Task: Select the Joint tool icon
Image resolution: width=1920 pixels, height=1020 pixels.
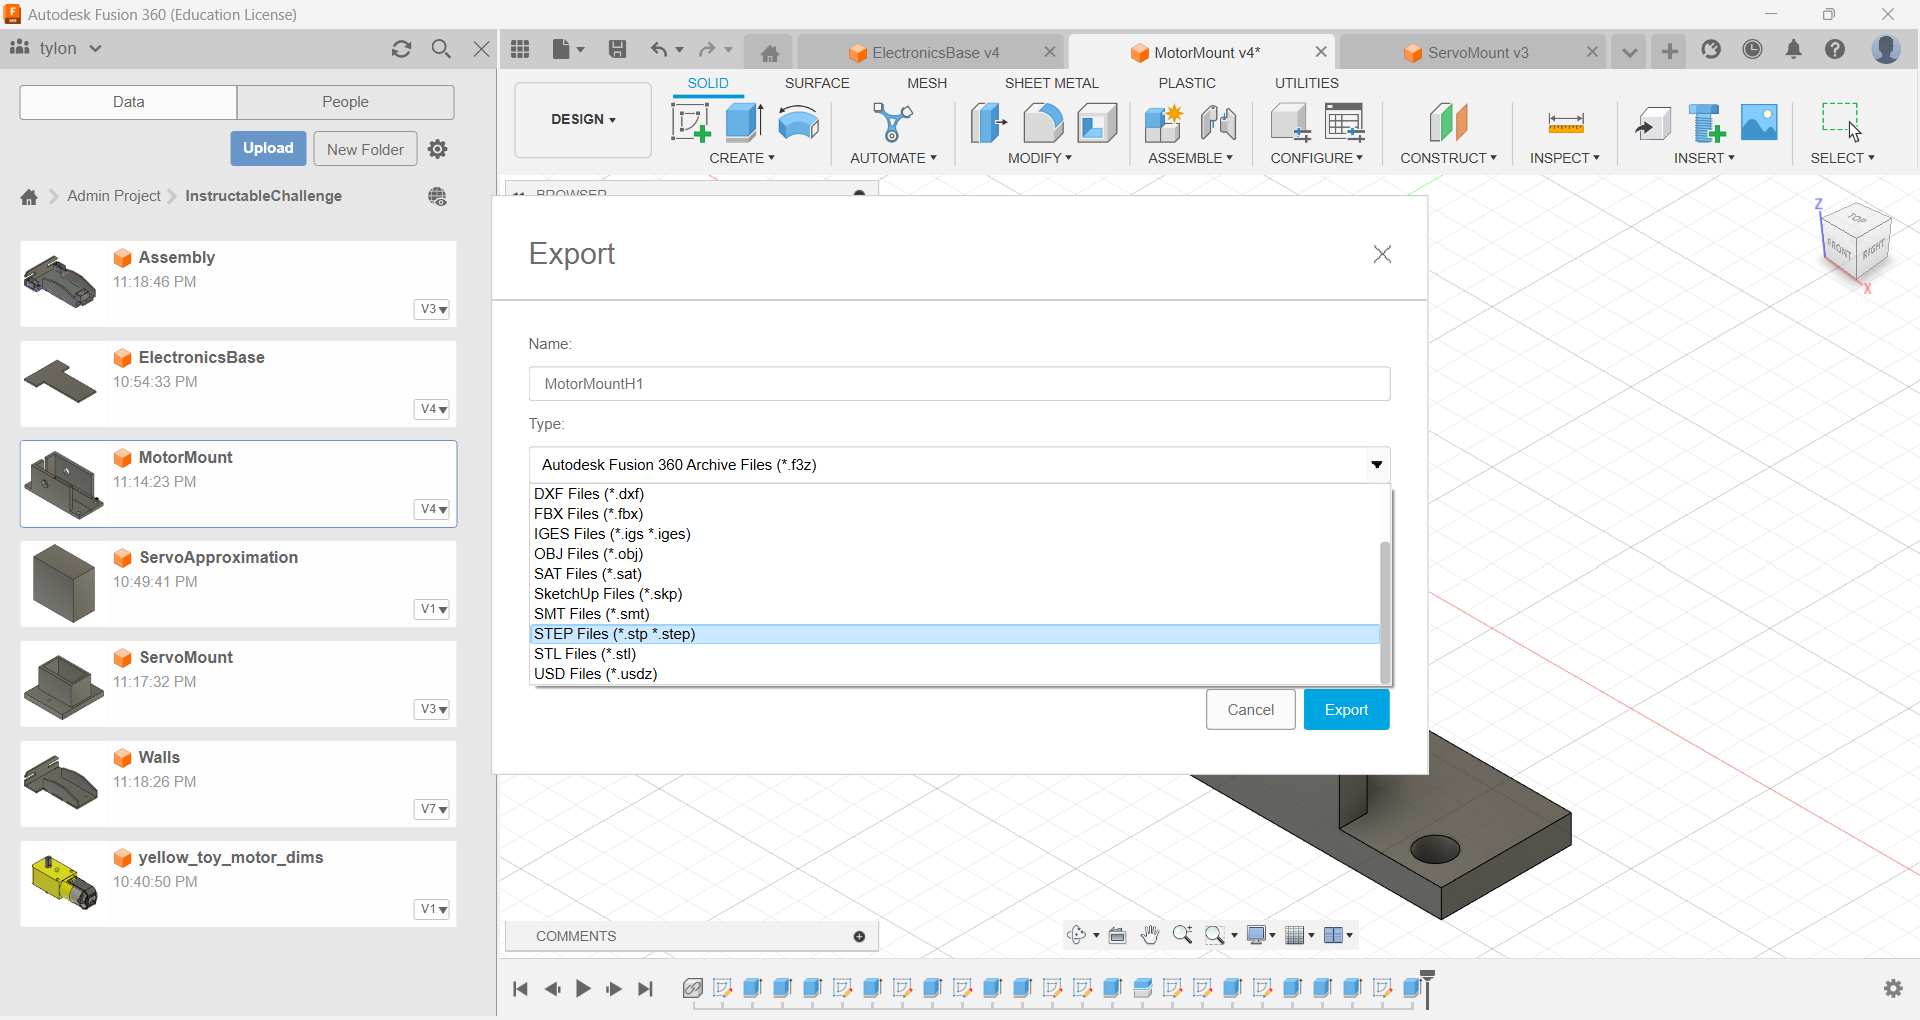Action: [x=1218, y=123]
